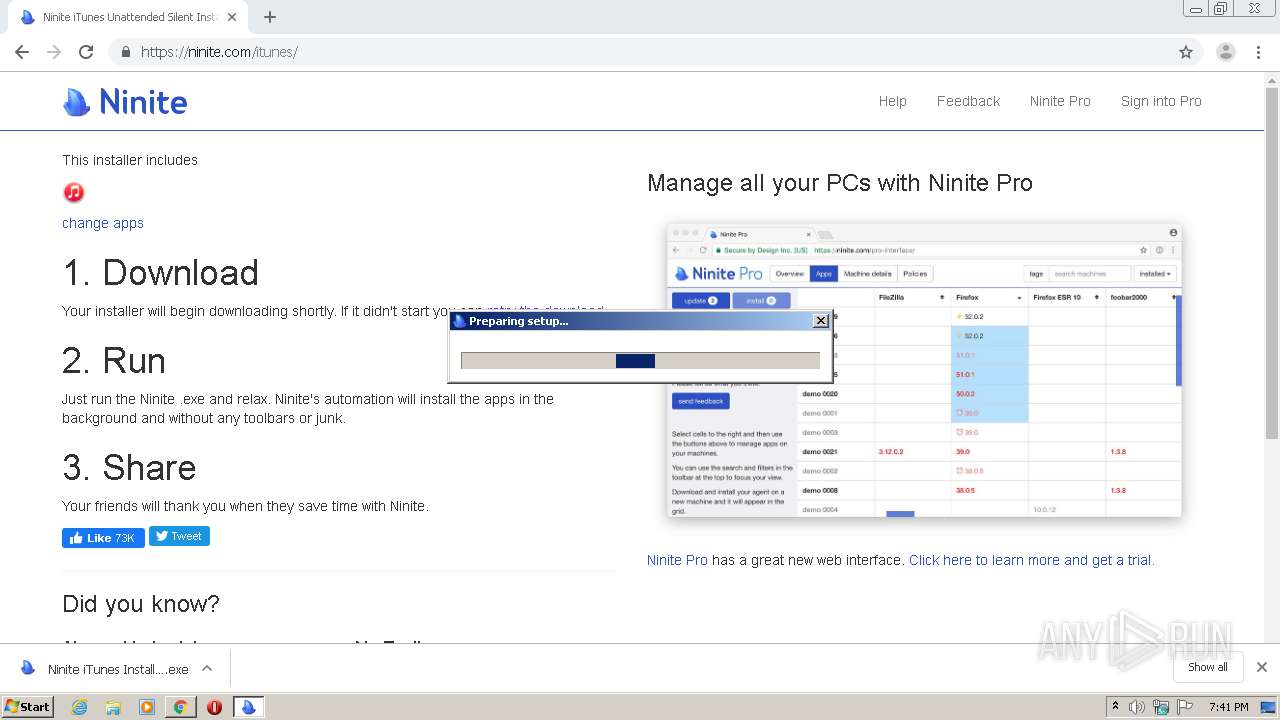Image resolution: width=1280 pixels, height=720 pixels.
Task: Click the learn more and get a trial link
Action: pyautogui.click(x=1032, y=560)
